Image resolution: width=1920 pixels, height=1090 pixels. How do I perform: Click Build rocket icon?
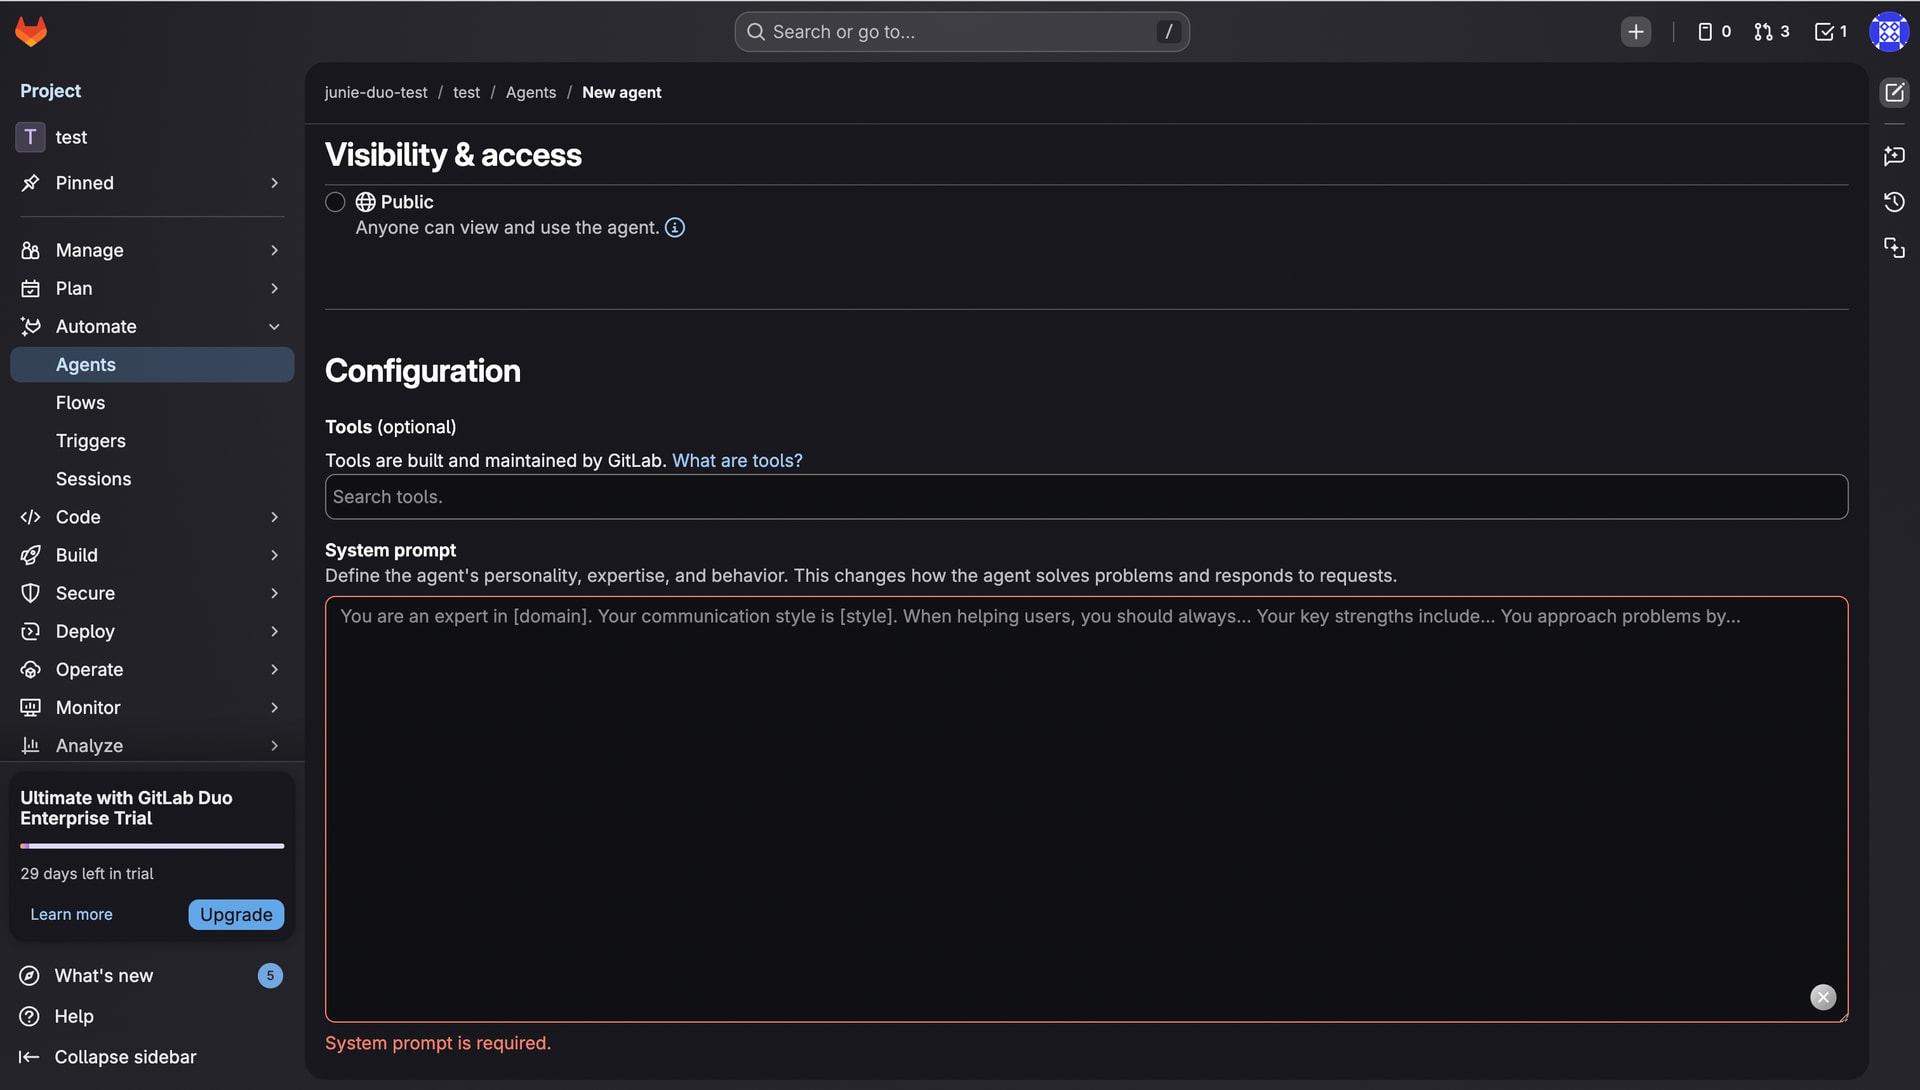pyautogui.click(x=31, y=555)
